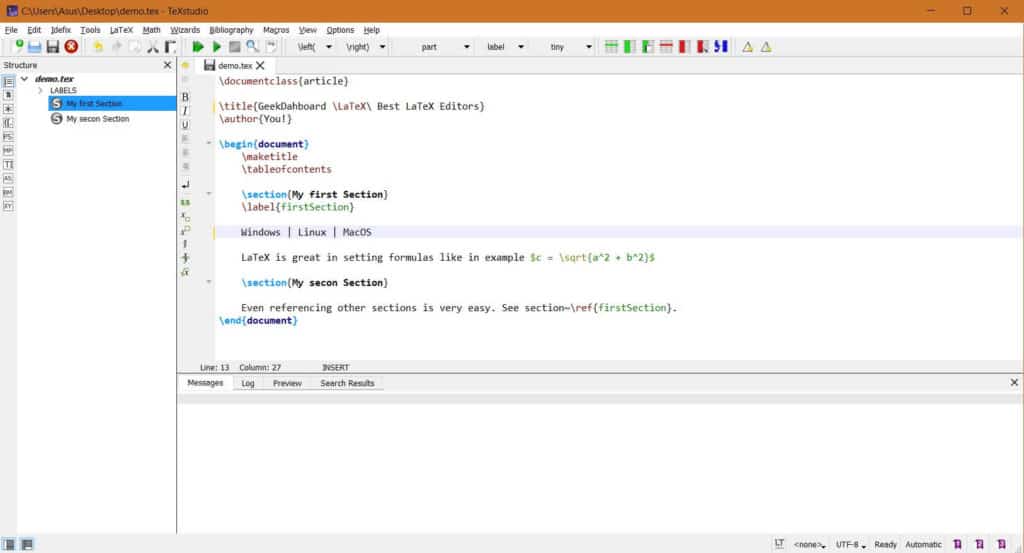Screen dimensions: 1024x553
Task: Close the demo.tex editor tab
Action: pyautogui.click(x=260, y=65)
